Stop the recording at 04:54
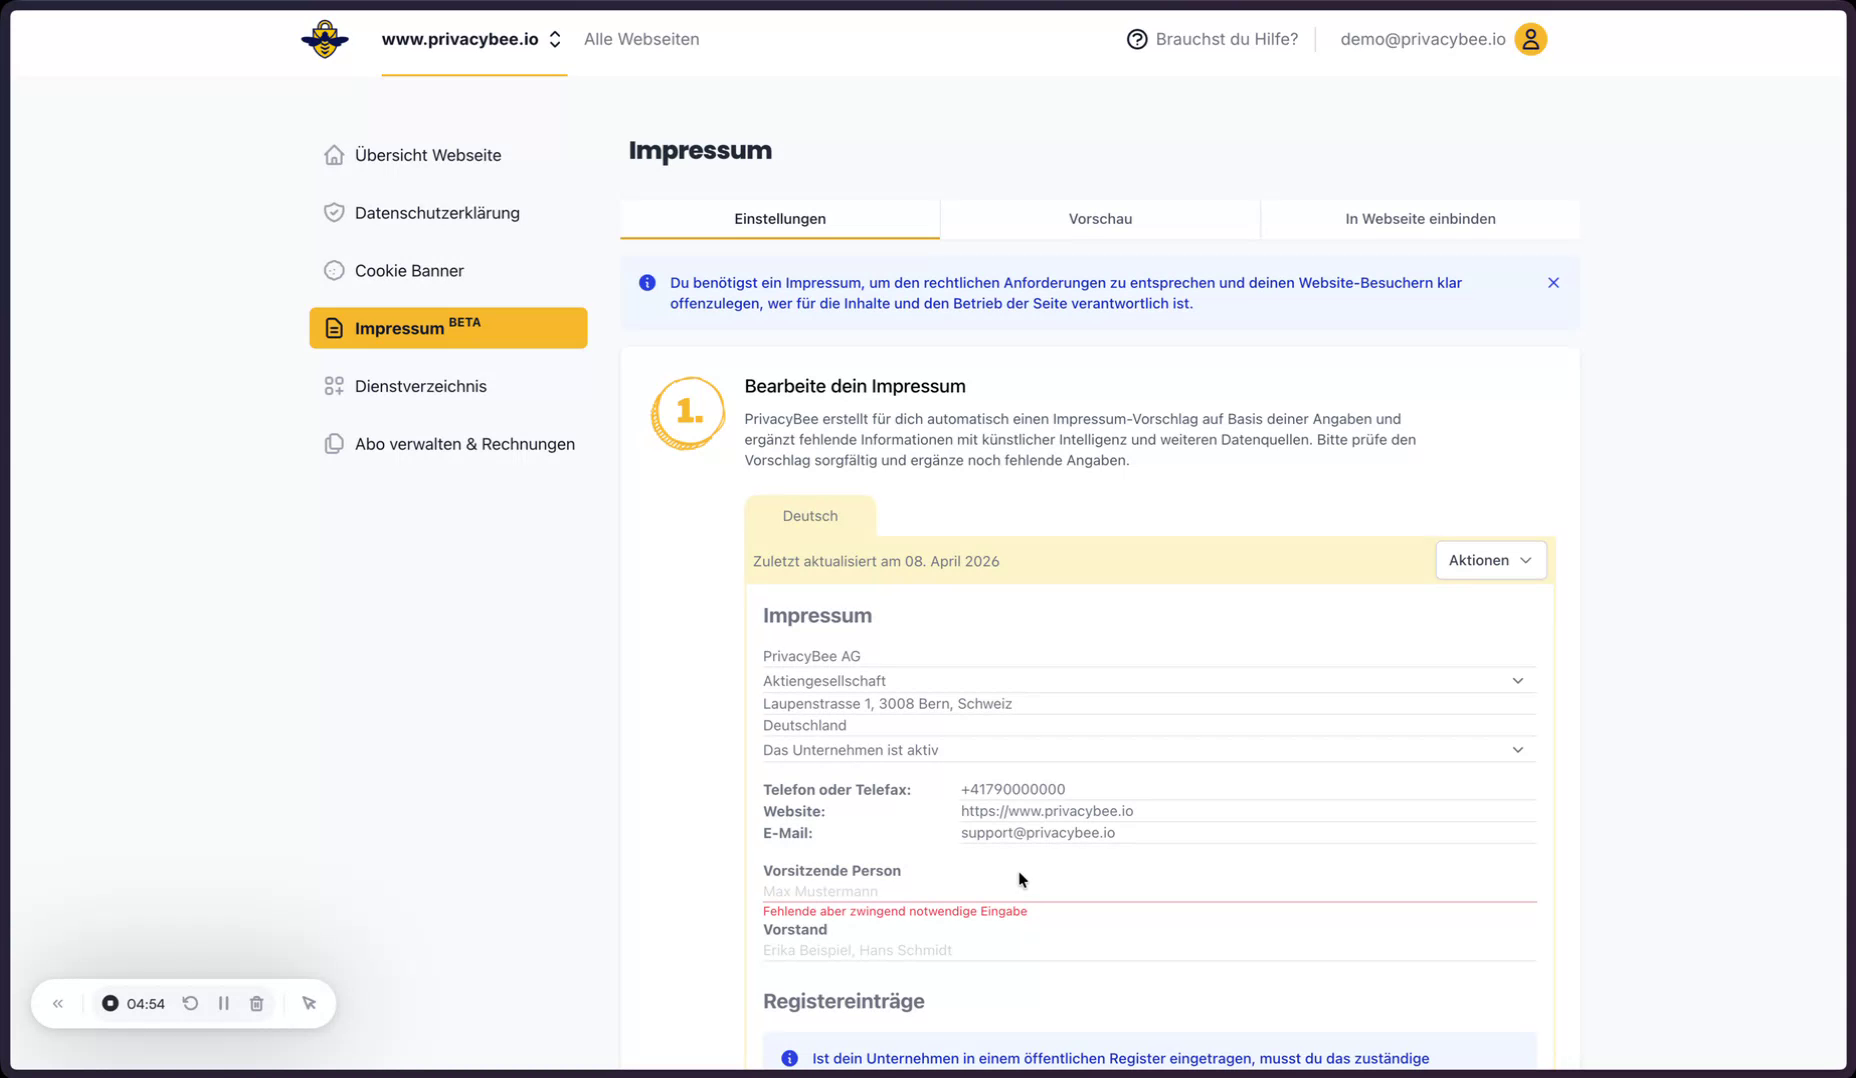 [x=110, y=1003]
